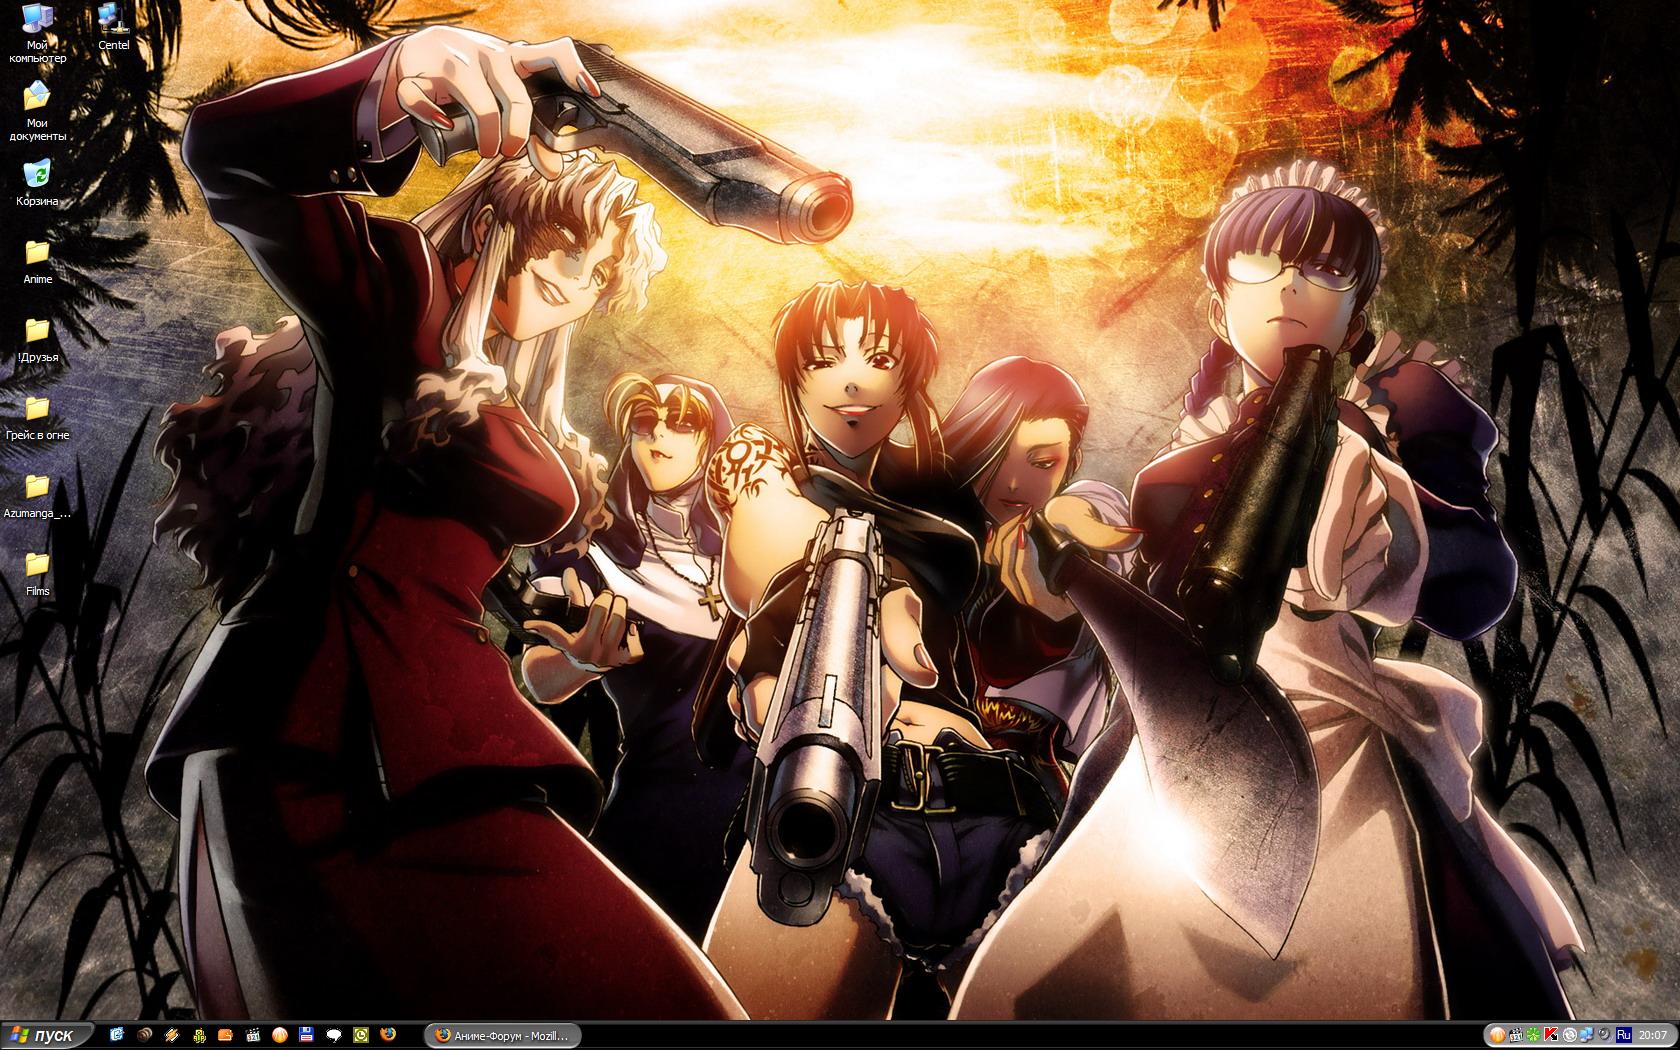Click the brown round quick launch icon
Viewport: 1680px width, 1050px height.
tap(145, 1035)
